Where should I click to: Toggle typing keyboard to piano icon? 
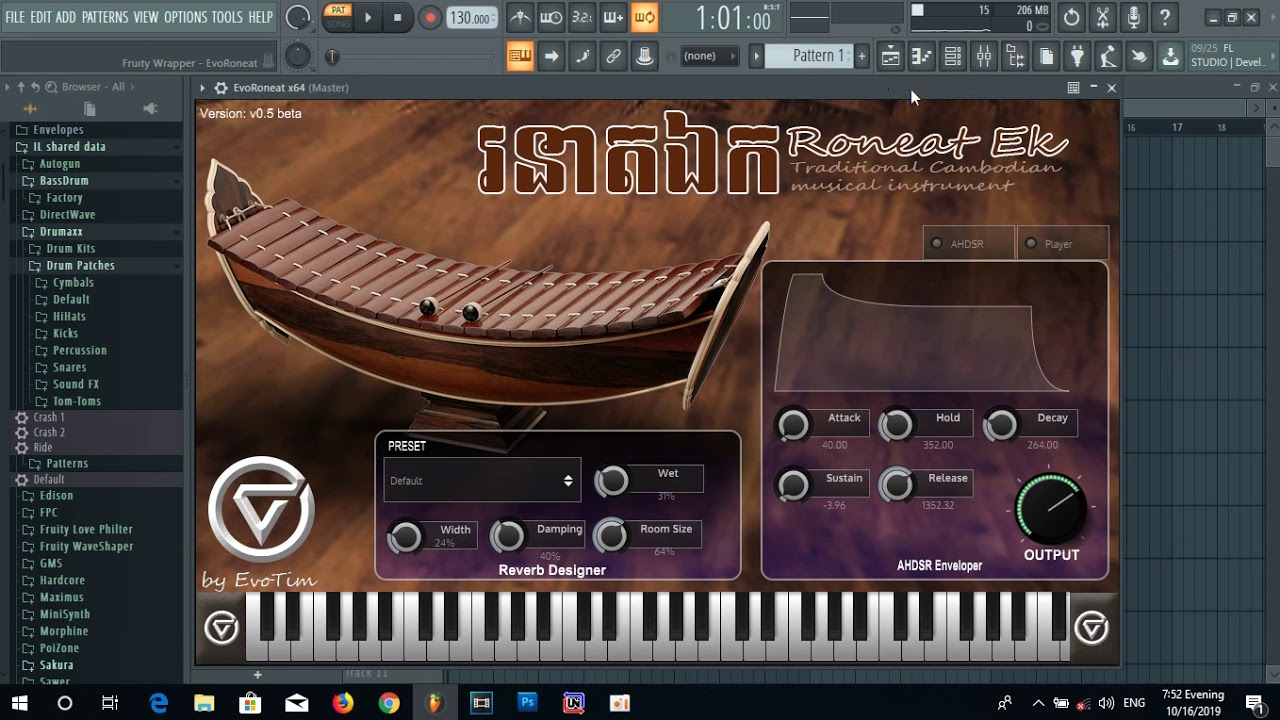[520, 56]
